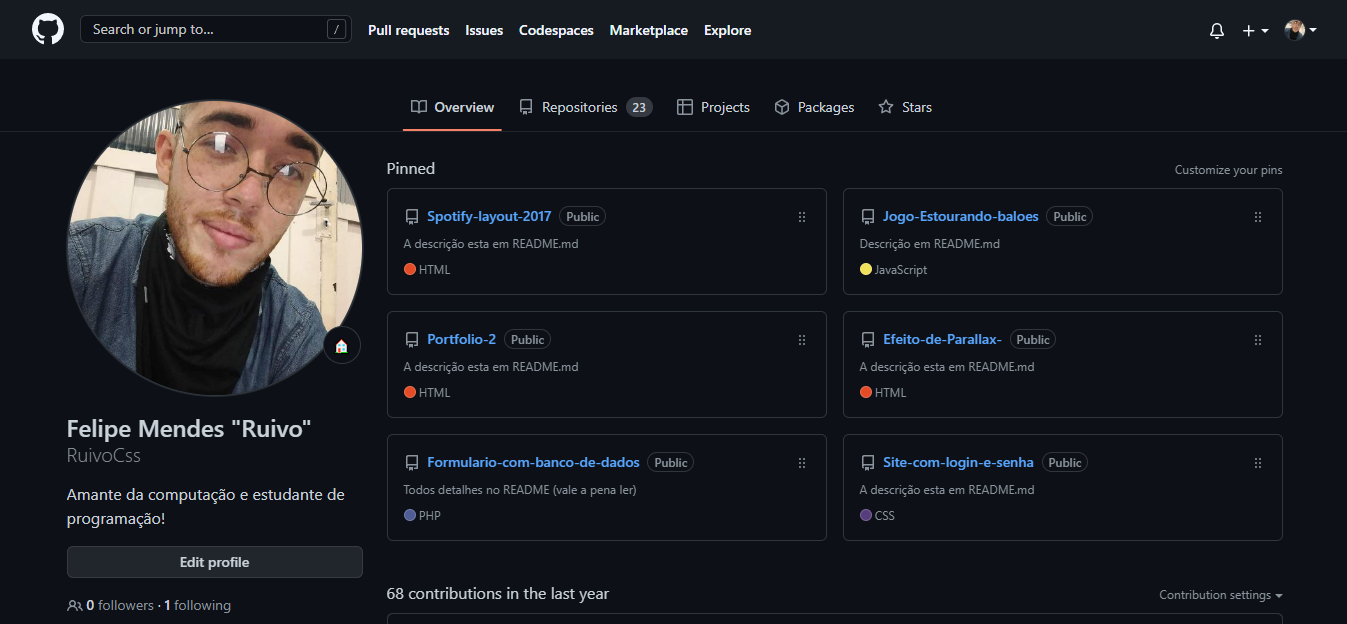This screenshot has height=624, width=1347.
Task: Click the drag handle on Site-com-login-e-senha card
Action: [x=1258, y=463]
